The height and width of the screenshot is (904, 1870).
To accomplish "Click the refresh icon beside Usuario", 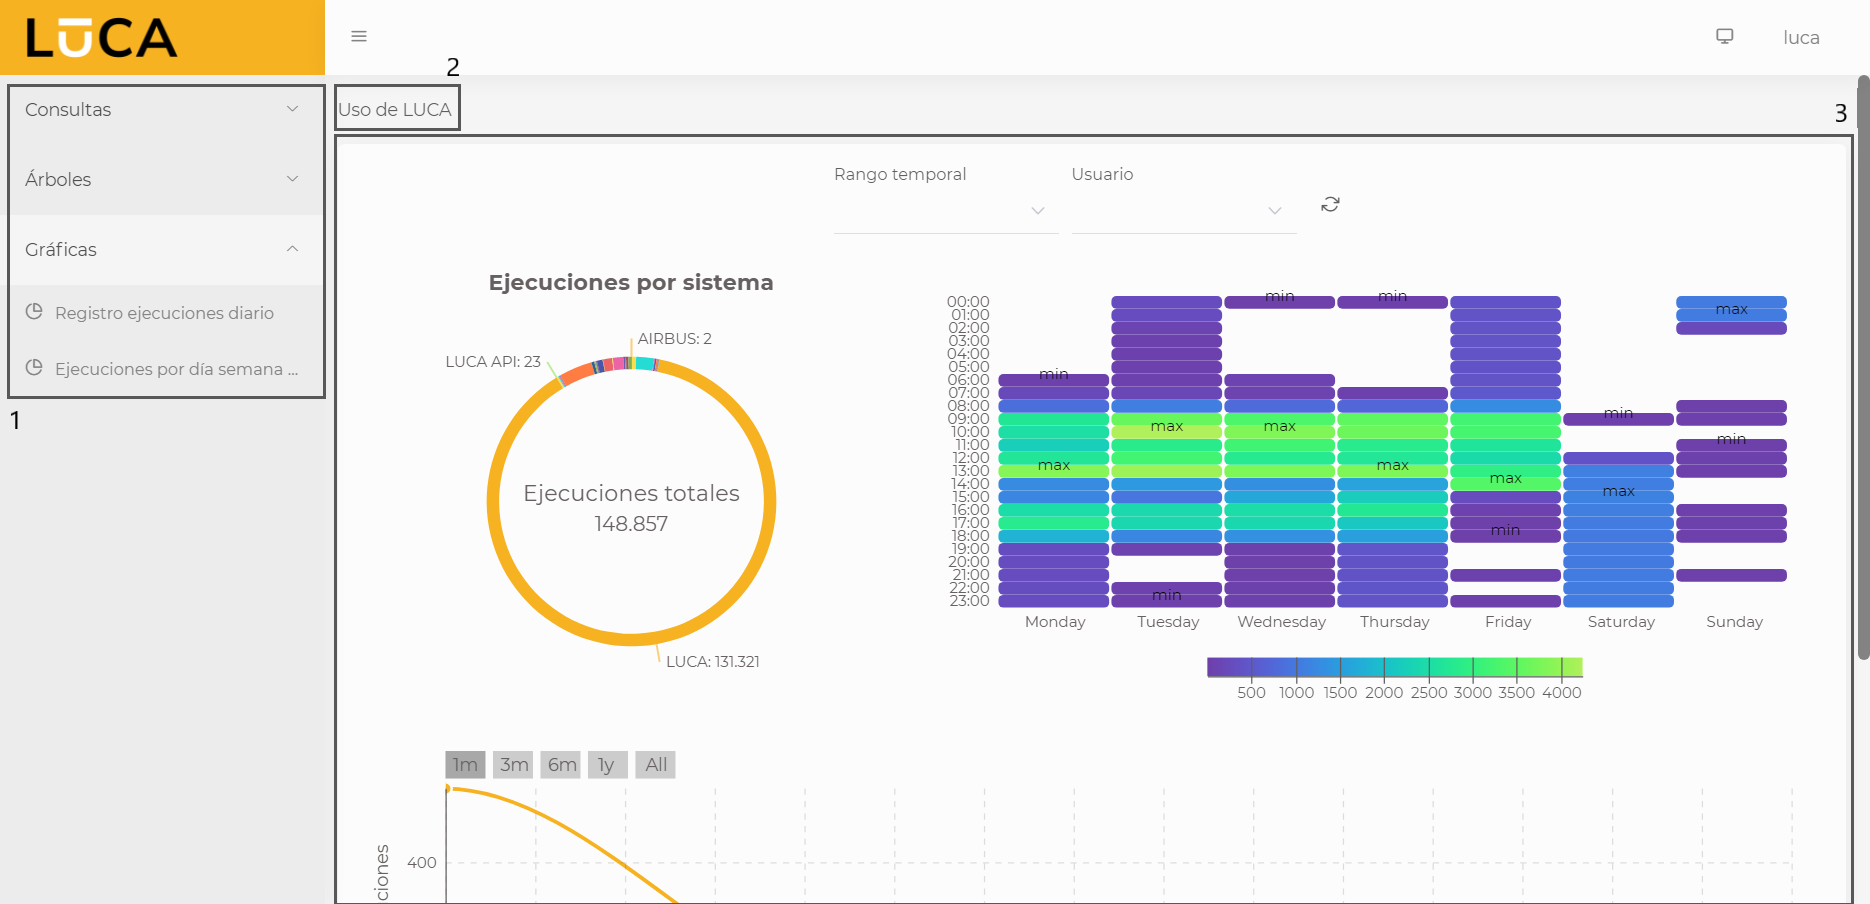I will point(1330,205).
